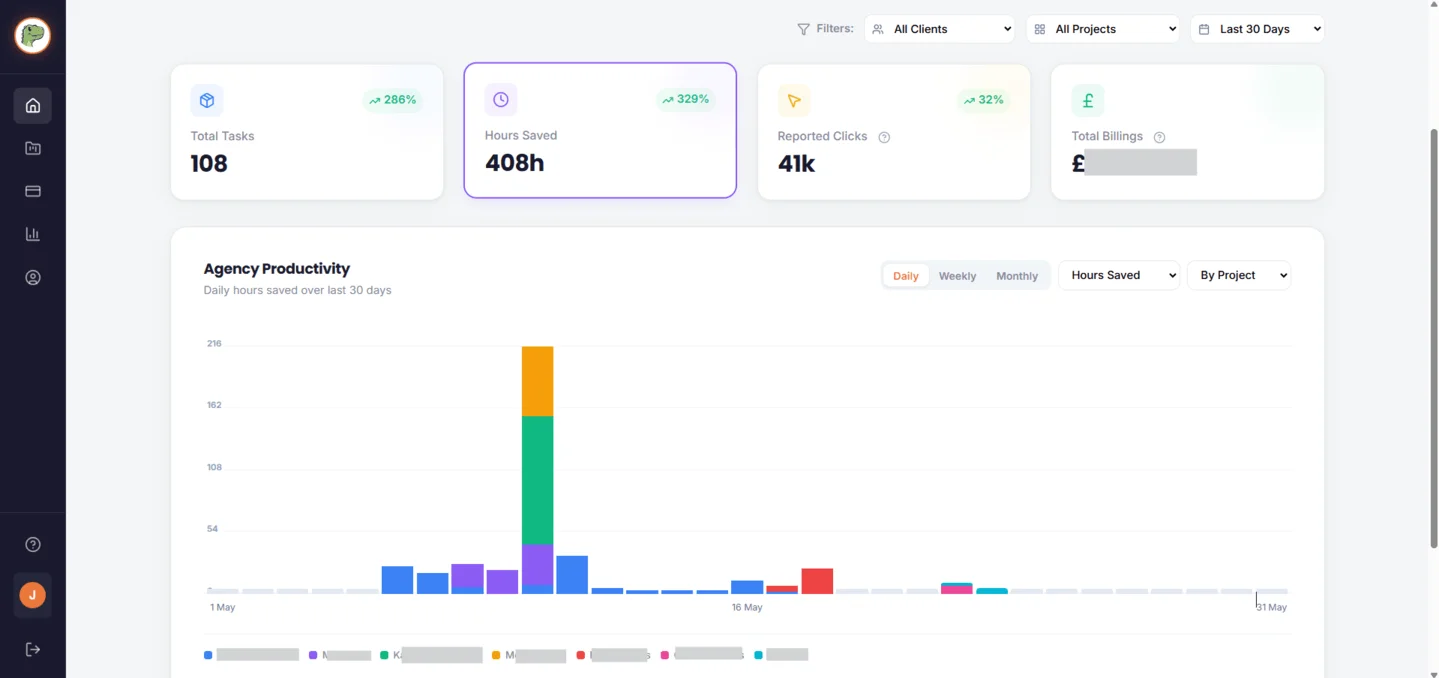This screenshot has height=678, width=1439.
Task: Click the 162 y-axis label
Action: [x=214, y=405]
